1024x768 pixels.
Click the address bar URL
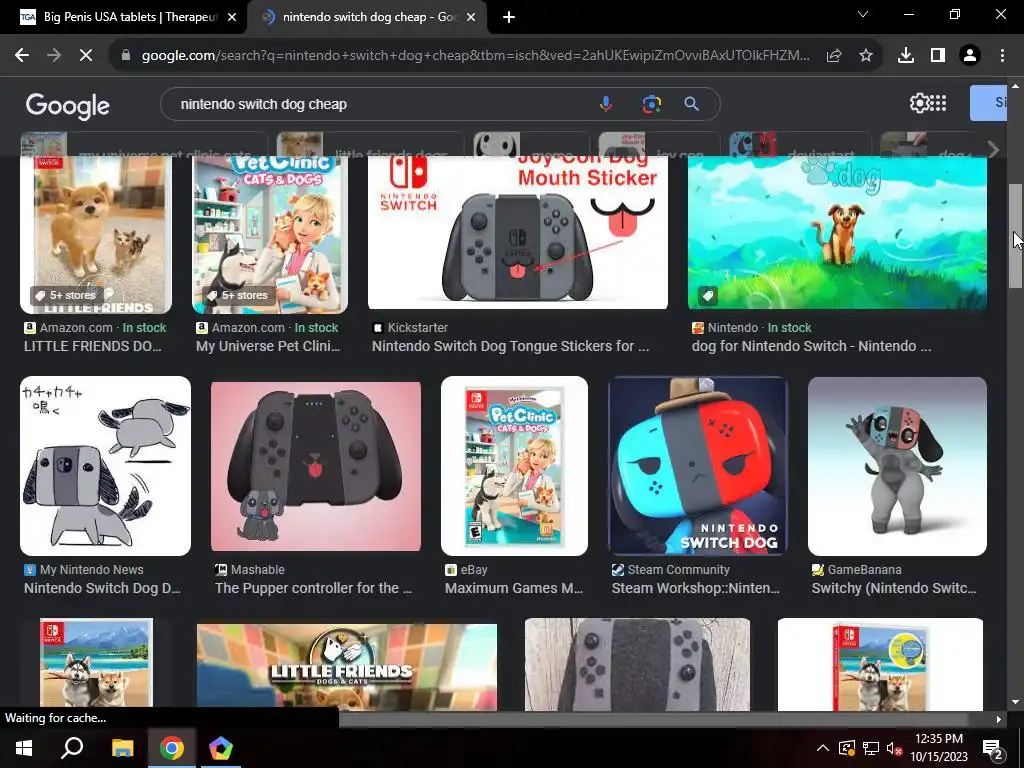[475, 56]
